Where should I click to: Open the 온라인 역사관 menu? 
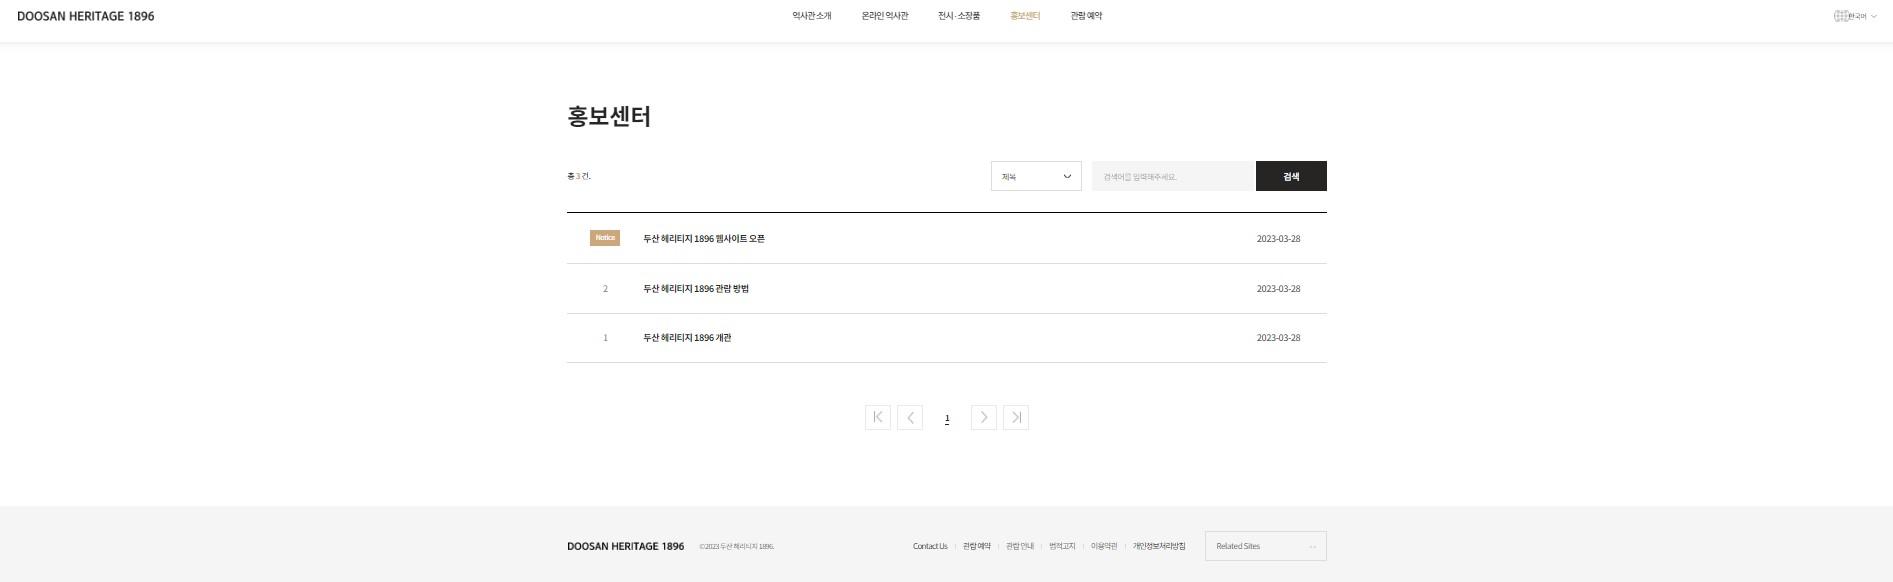pyautogui.click(x=885, y=16)
